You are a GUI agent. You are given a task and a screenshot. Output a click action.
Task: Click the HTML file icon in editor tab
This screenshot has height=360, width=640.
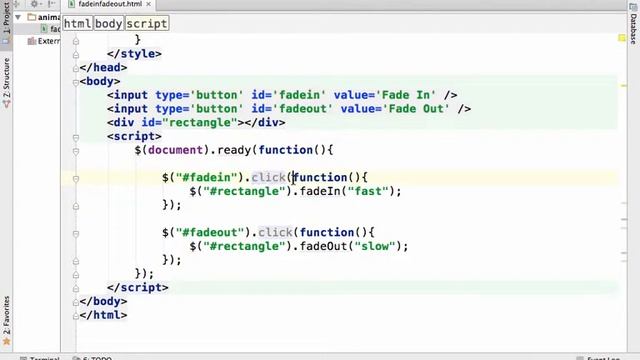tap(72, 4)
